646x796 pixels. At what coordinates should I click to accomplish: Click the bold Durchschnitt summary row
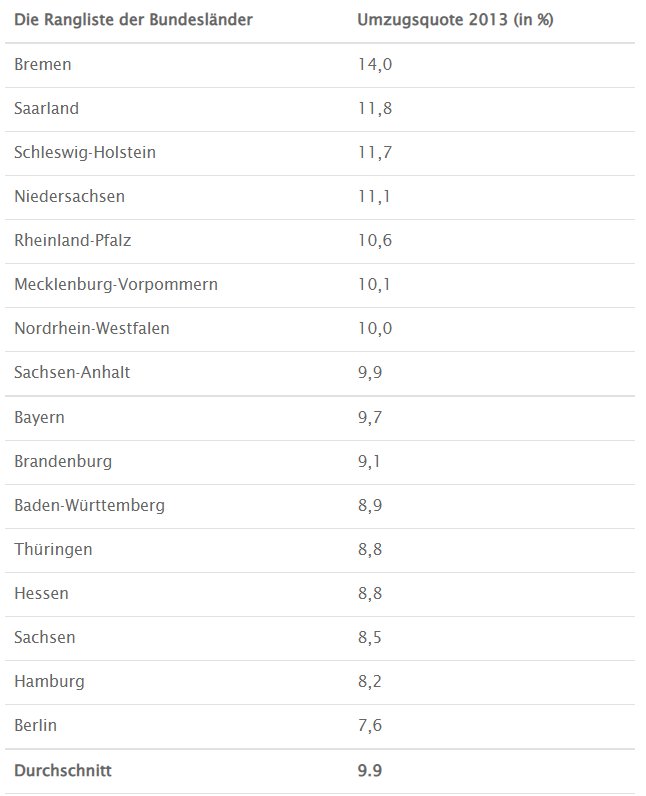320,771
